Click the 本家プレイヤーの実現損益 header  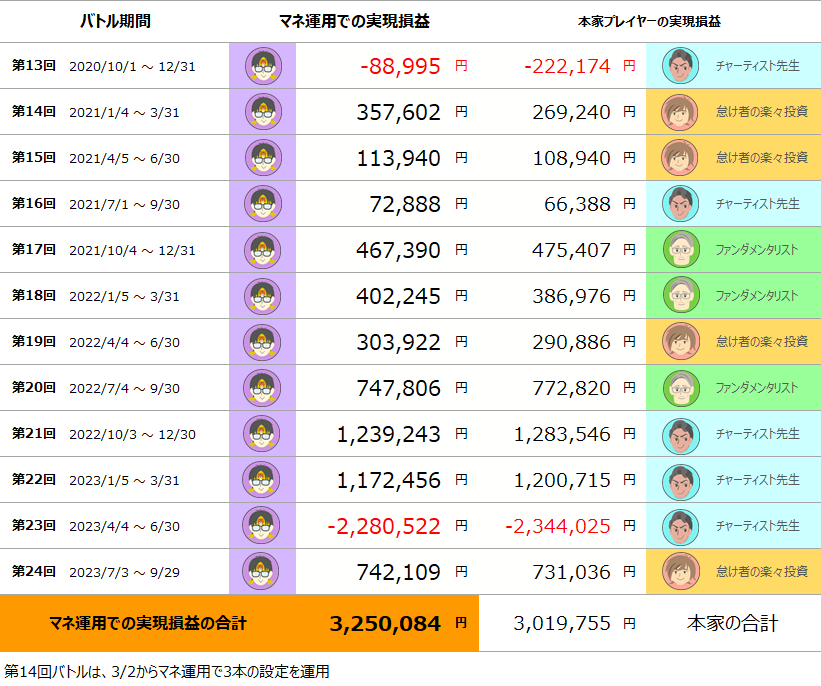coord(649,21)
